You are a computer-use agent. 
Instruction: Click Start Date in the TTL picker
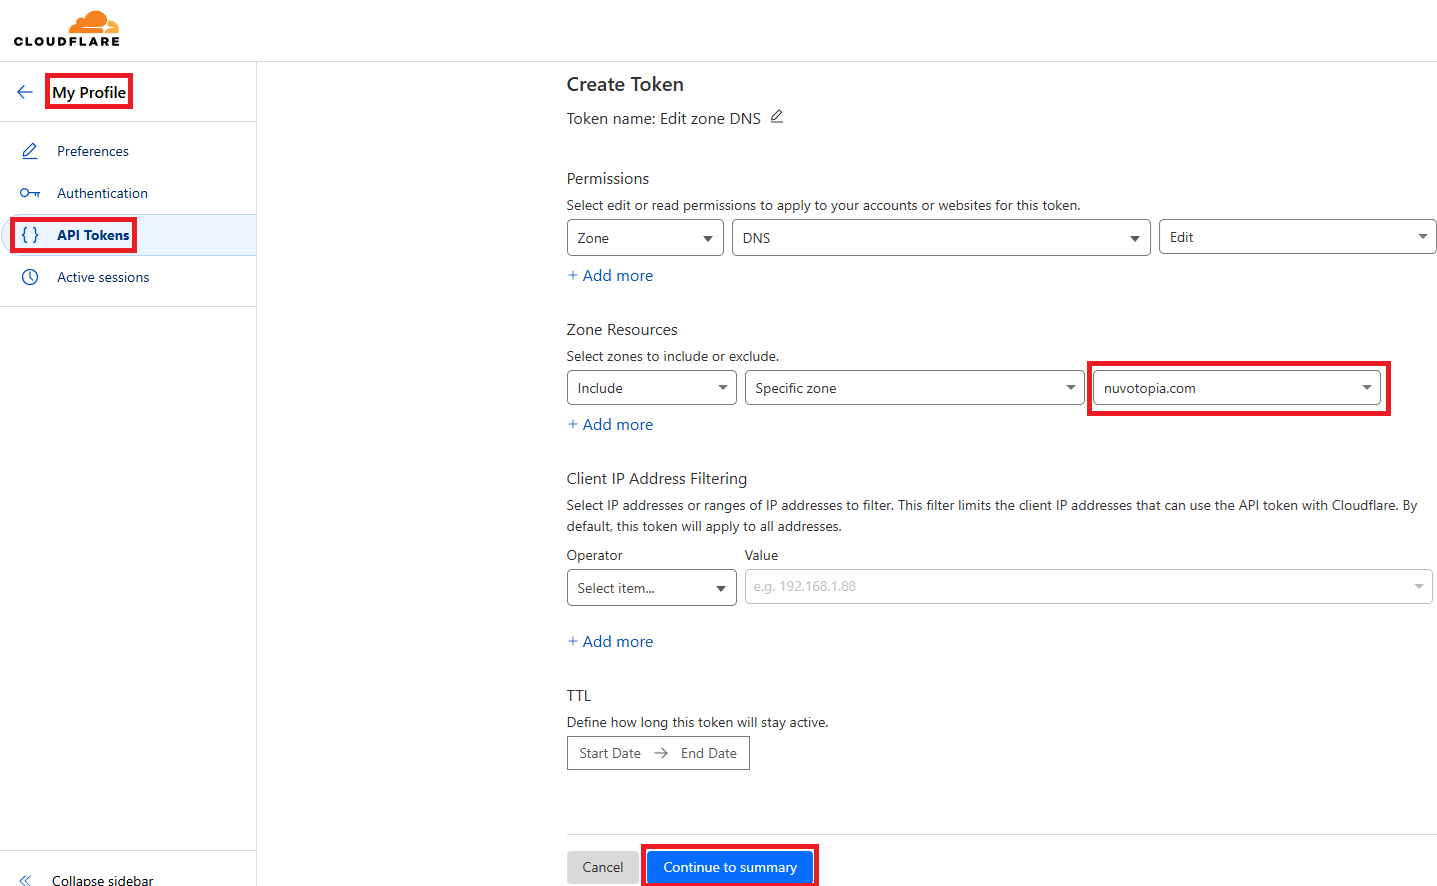pyautogui.click(x=610, y=753)
